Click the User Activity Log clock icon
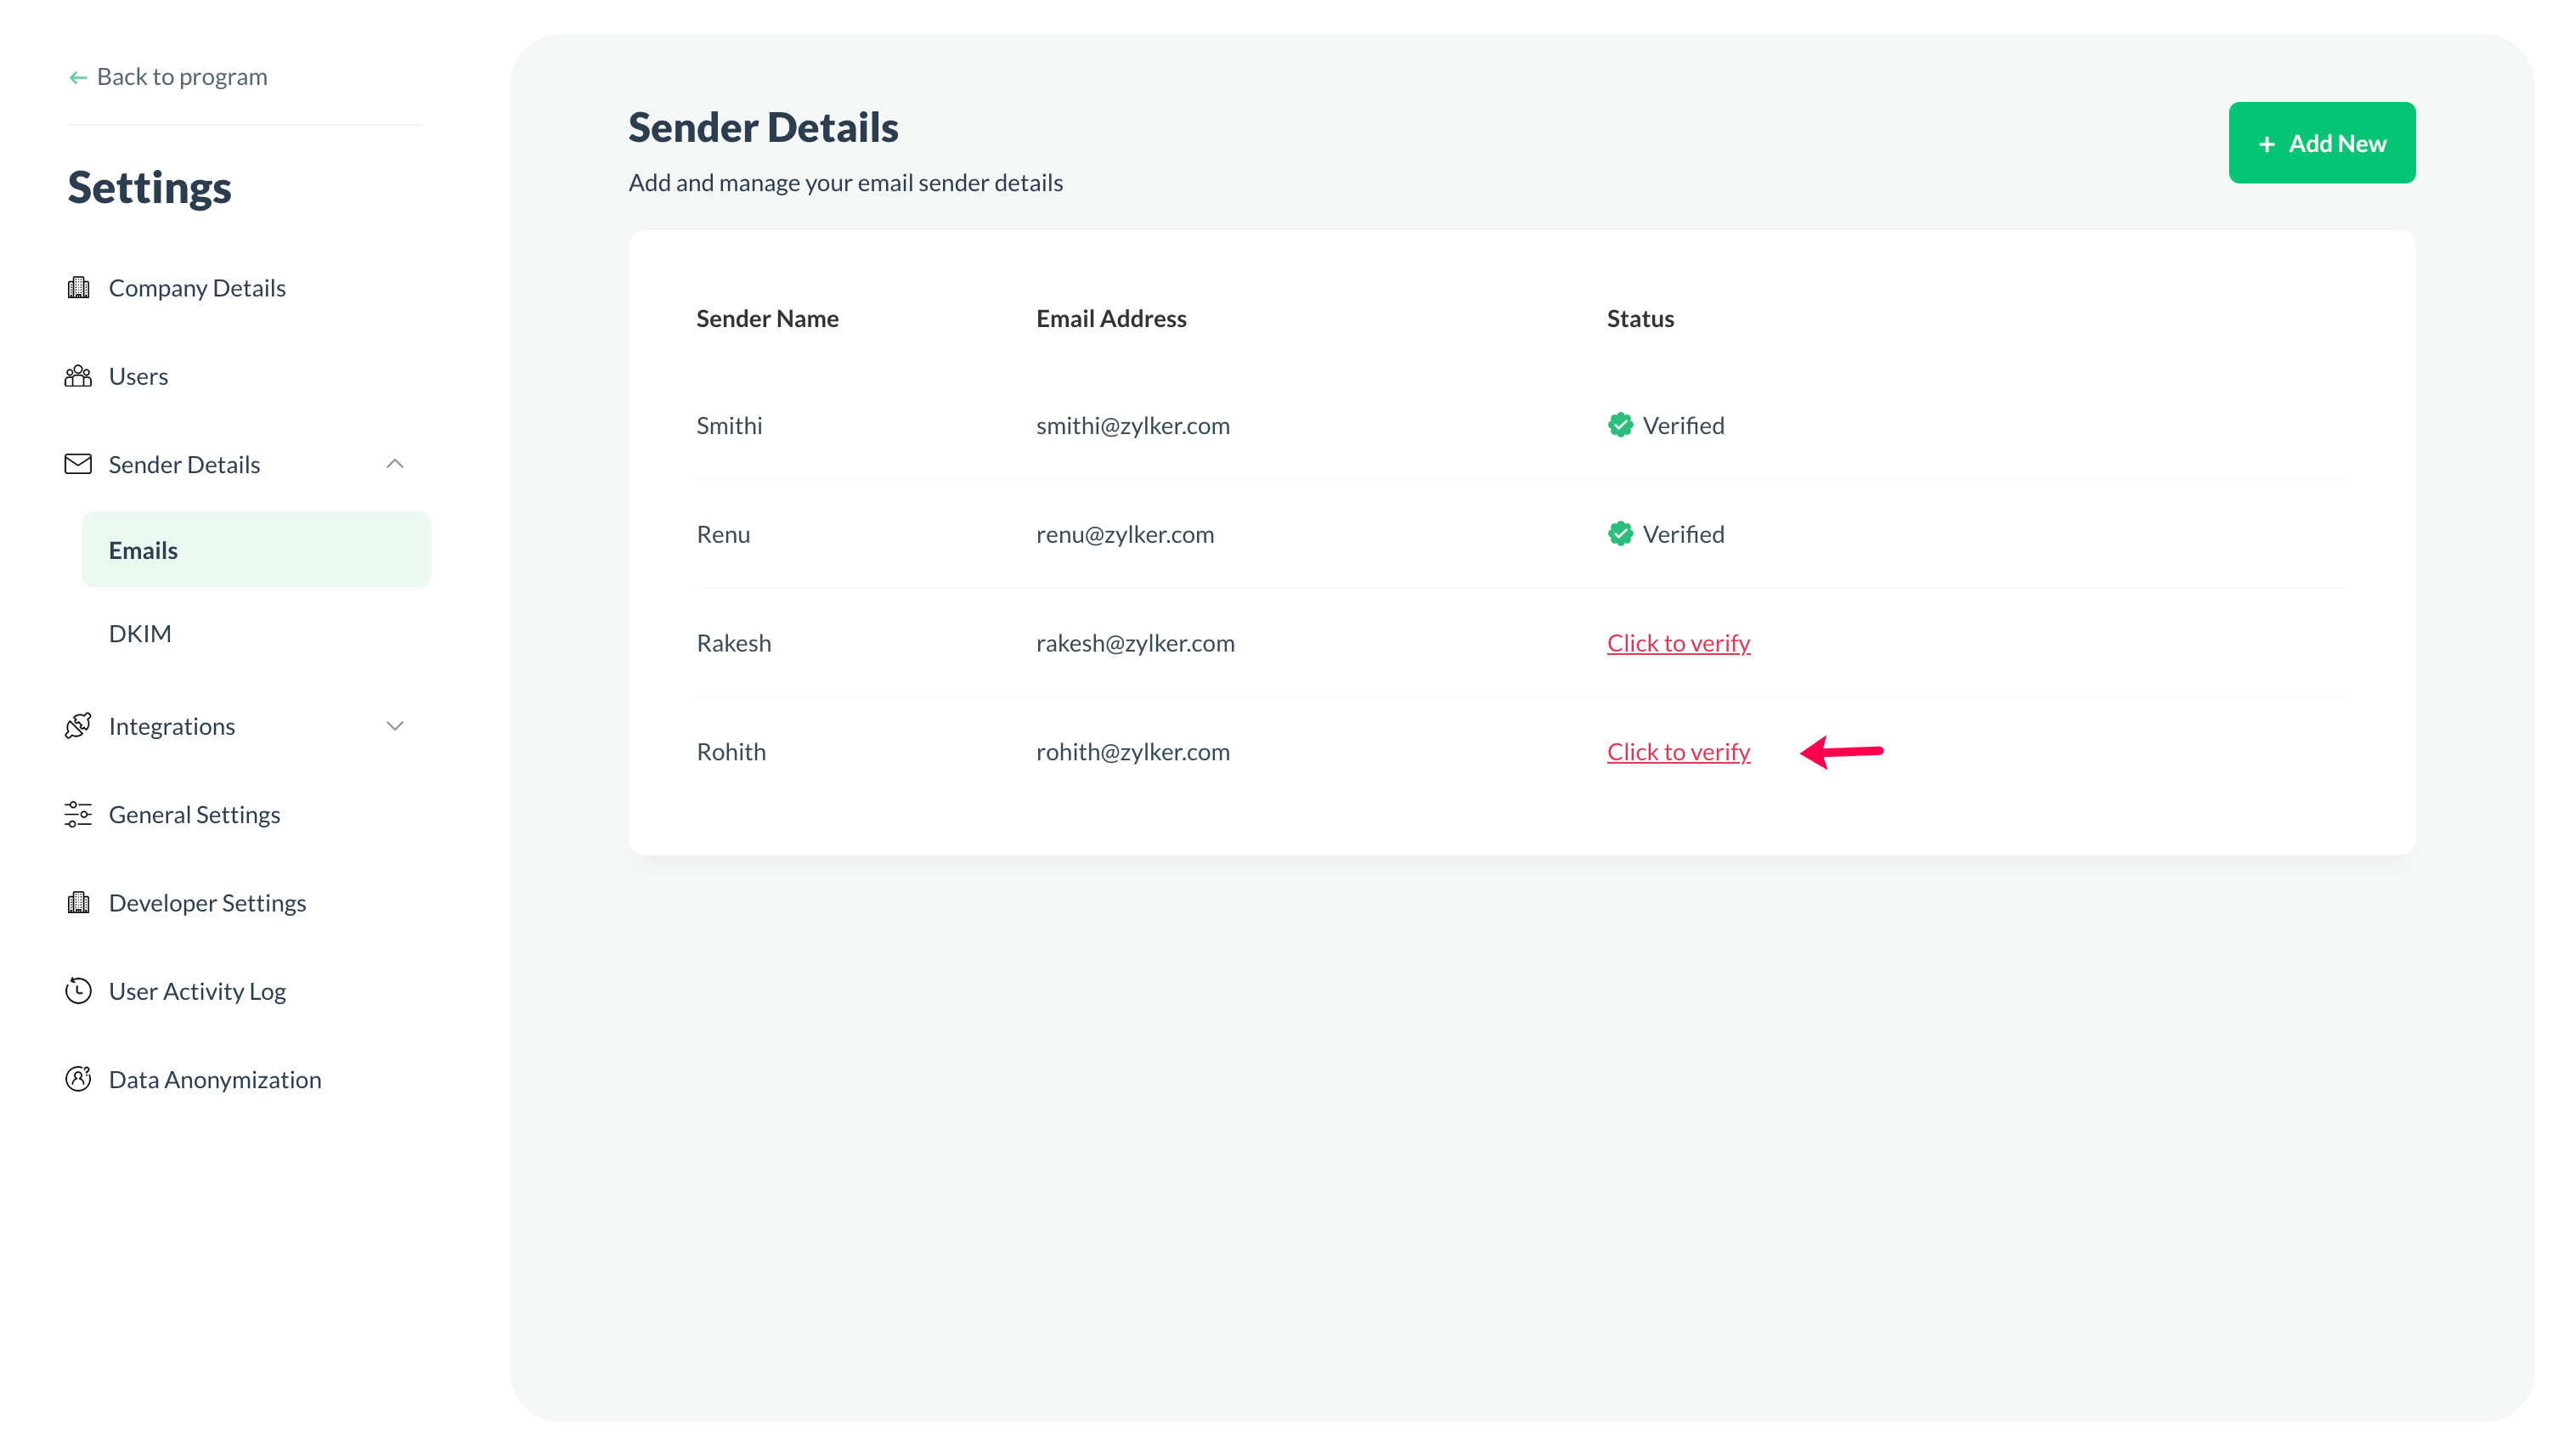 point(78,991)
